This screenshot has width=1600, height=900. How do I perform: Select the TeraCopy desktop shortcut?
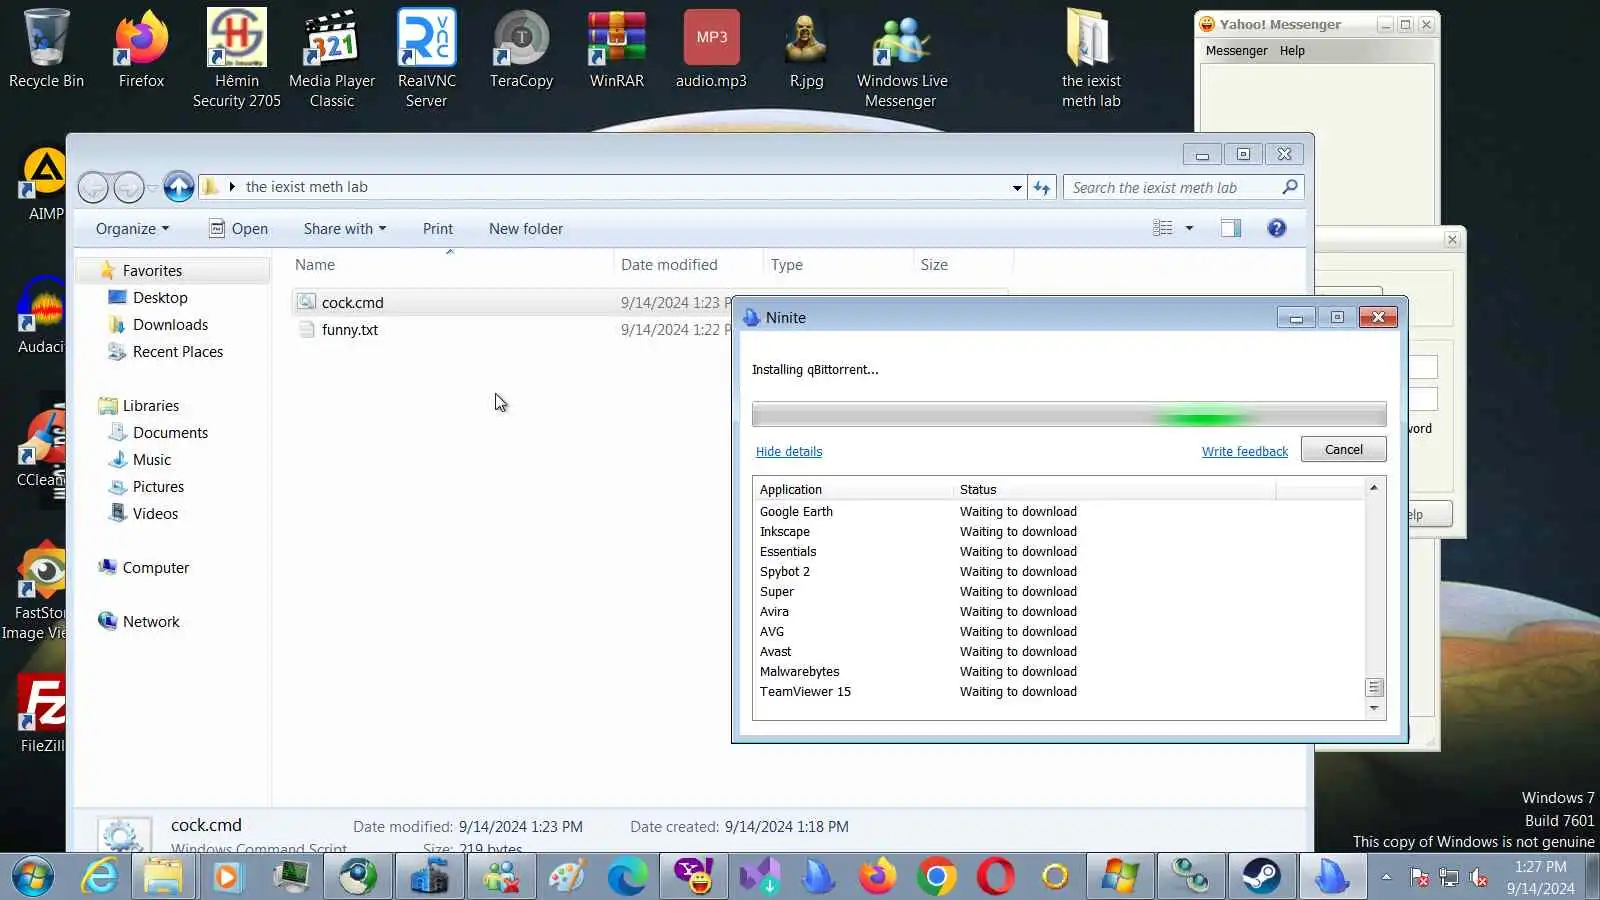521,48
